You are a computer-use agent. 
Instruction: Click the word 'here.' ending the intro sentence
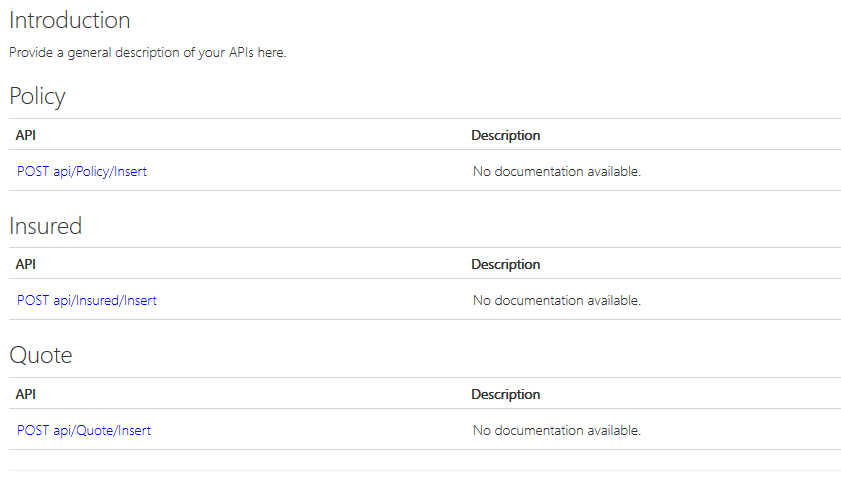coord(272,53)
